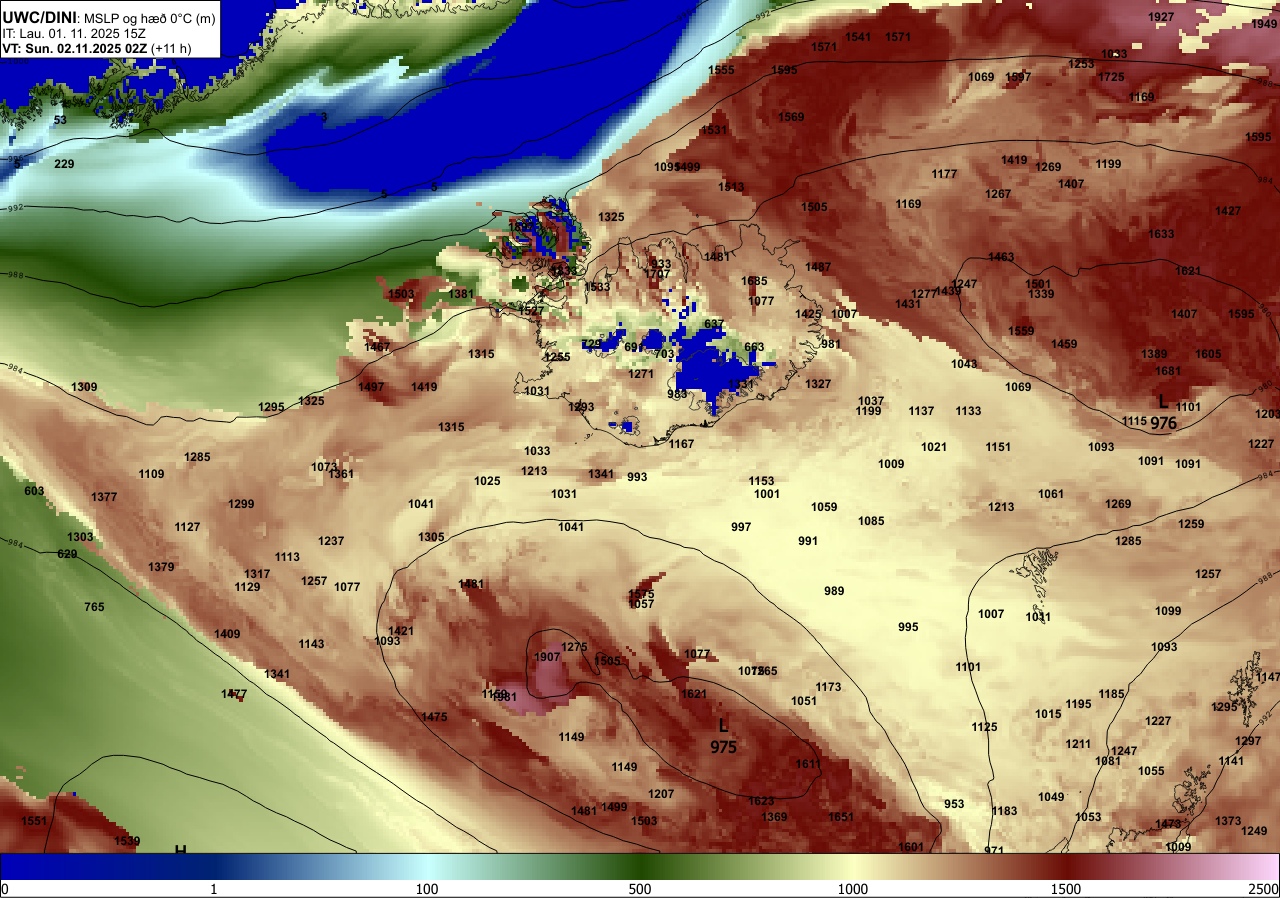The width and height of the screenshot is (1280, 898).
Task: Click the height value 1459
Action: (x=1064, y=344)
